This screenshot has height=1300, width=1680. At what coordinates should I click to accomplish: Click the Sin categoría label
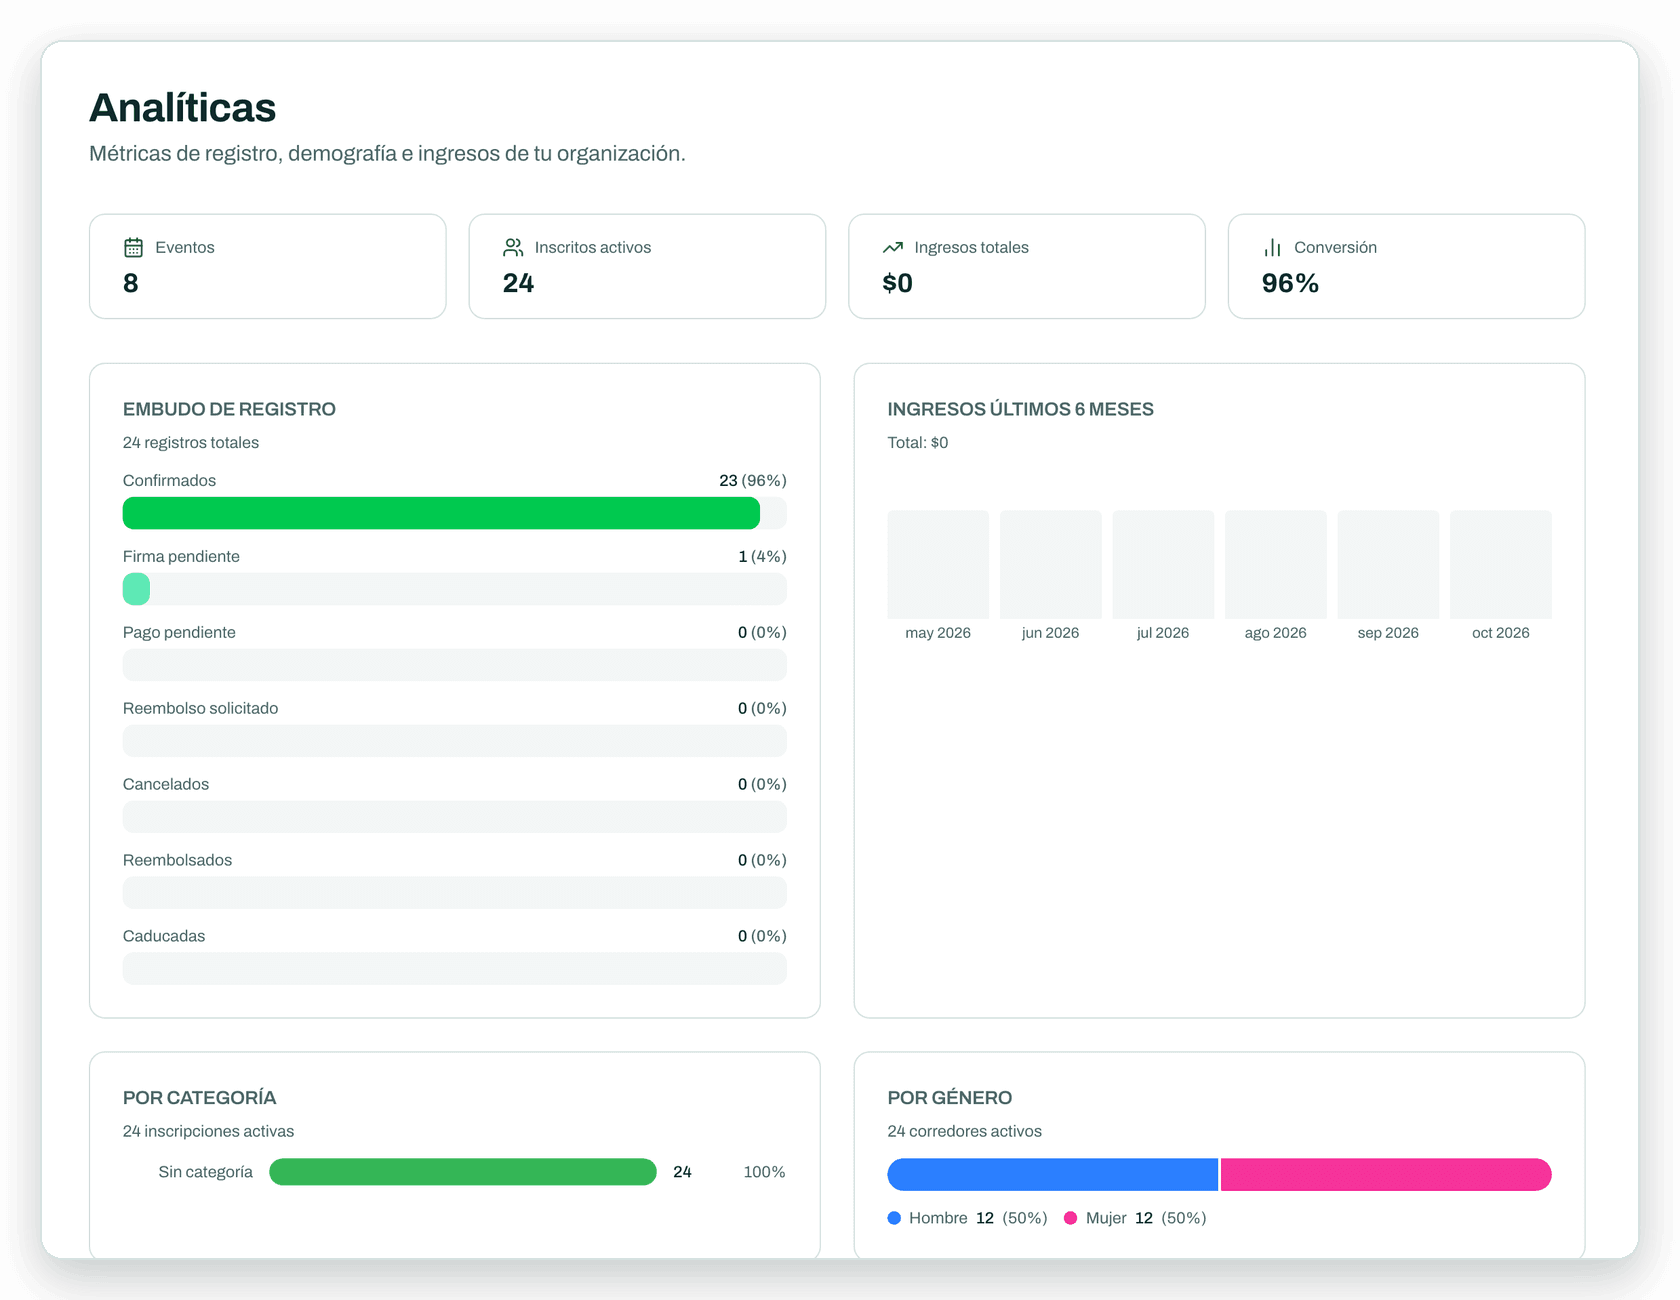[x=206, y=1172]
